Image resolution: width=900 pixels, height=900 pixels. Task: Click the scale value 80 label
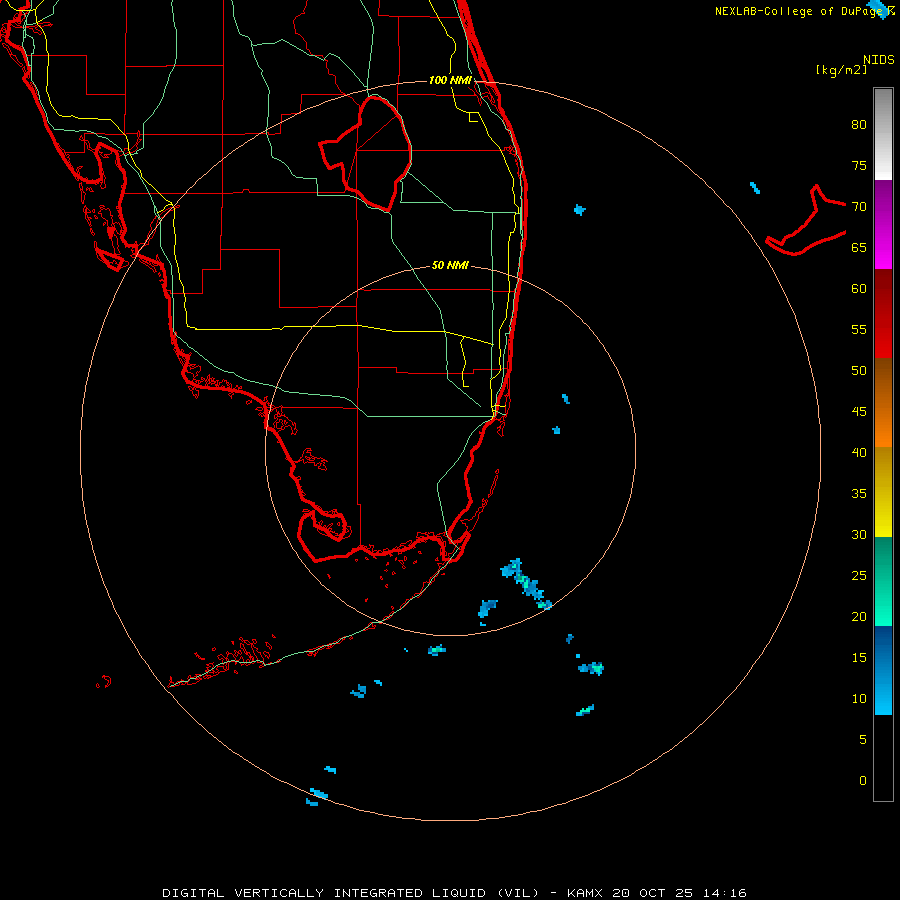point(859,125)
